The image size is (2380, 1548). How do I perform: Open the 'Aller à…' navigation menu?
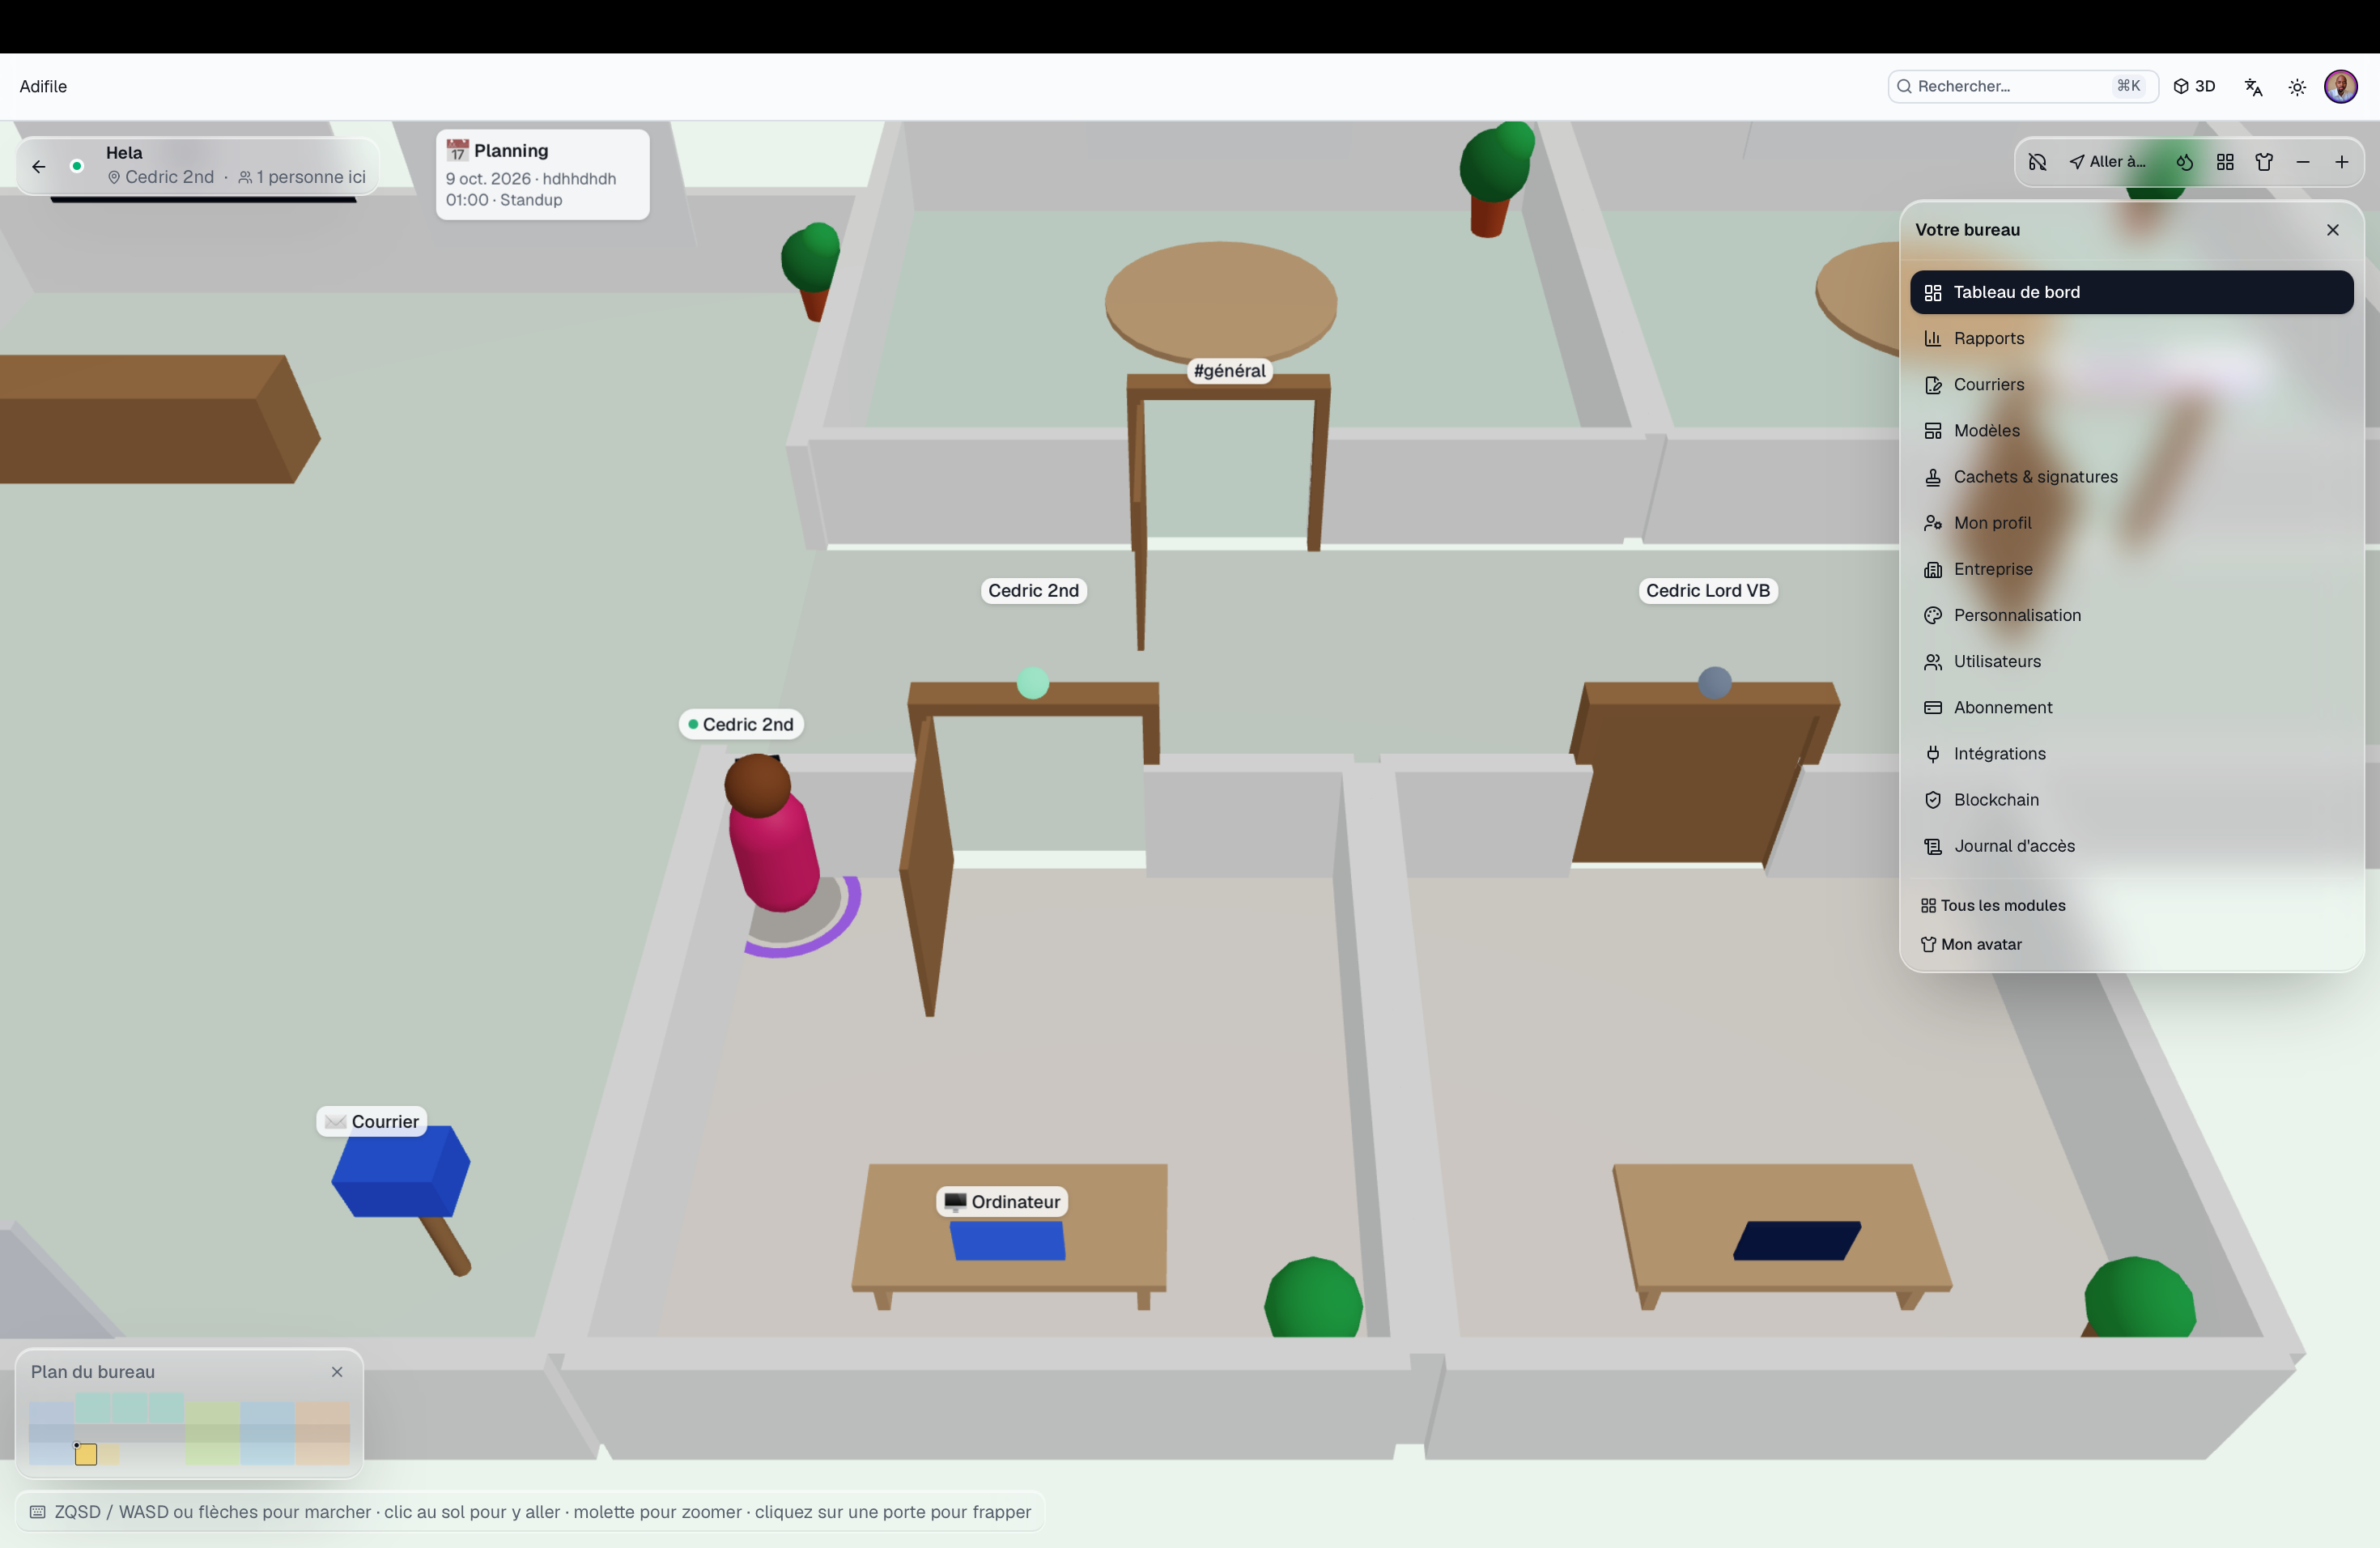(x=2108, y=162)
